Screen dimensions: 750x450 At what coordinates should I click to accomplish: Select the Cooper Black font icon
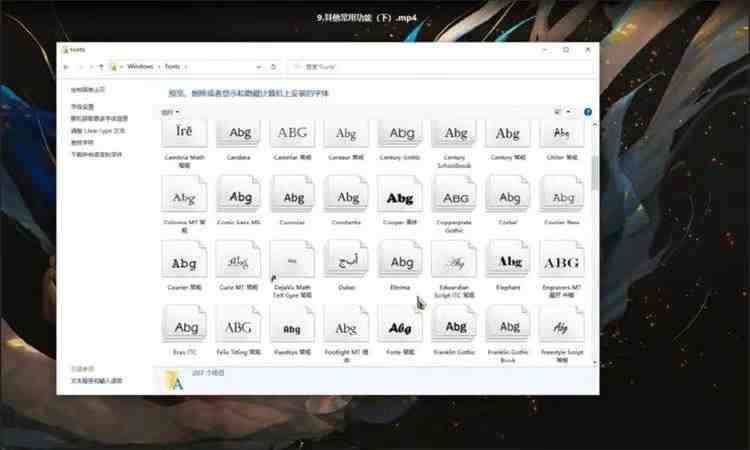pos(400,197)
